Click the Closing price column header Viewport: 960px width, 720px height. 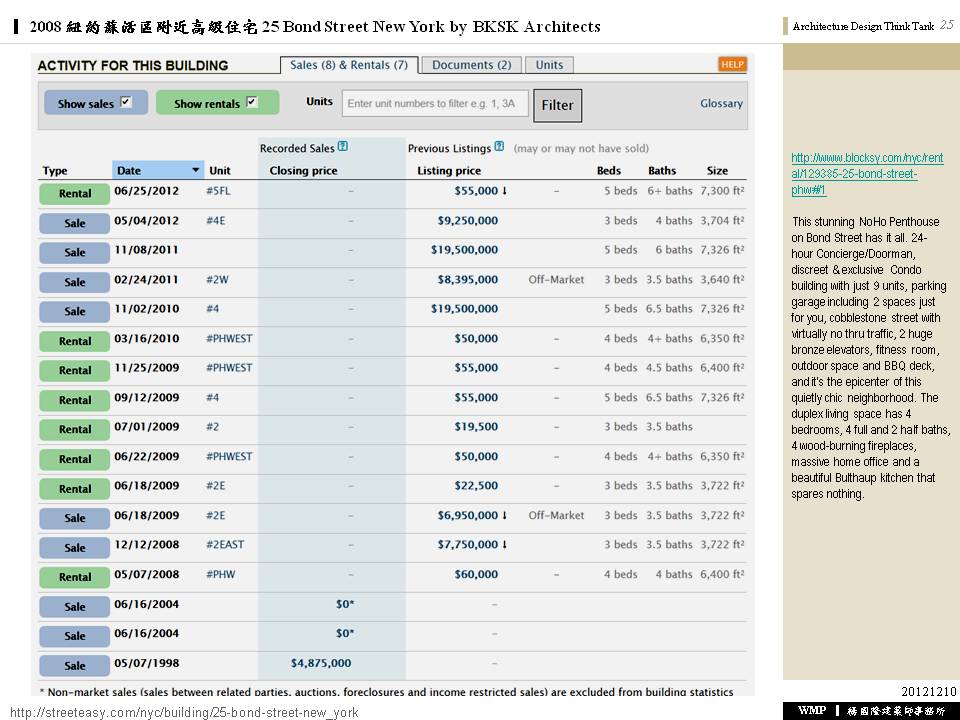(x=303, y=171)
